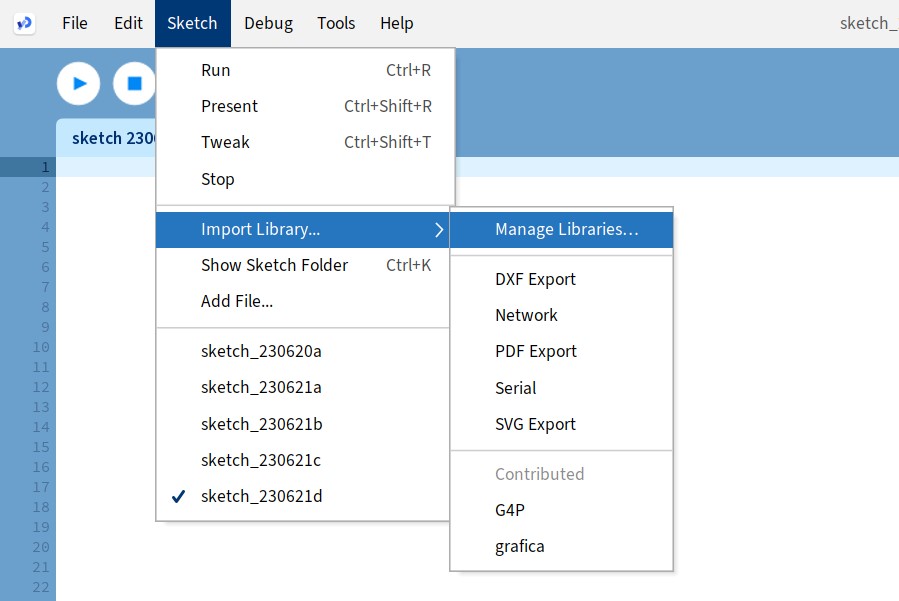
Task: Switch to sketch_230621b window
Action: [x=261, y=424]
